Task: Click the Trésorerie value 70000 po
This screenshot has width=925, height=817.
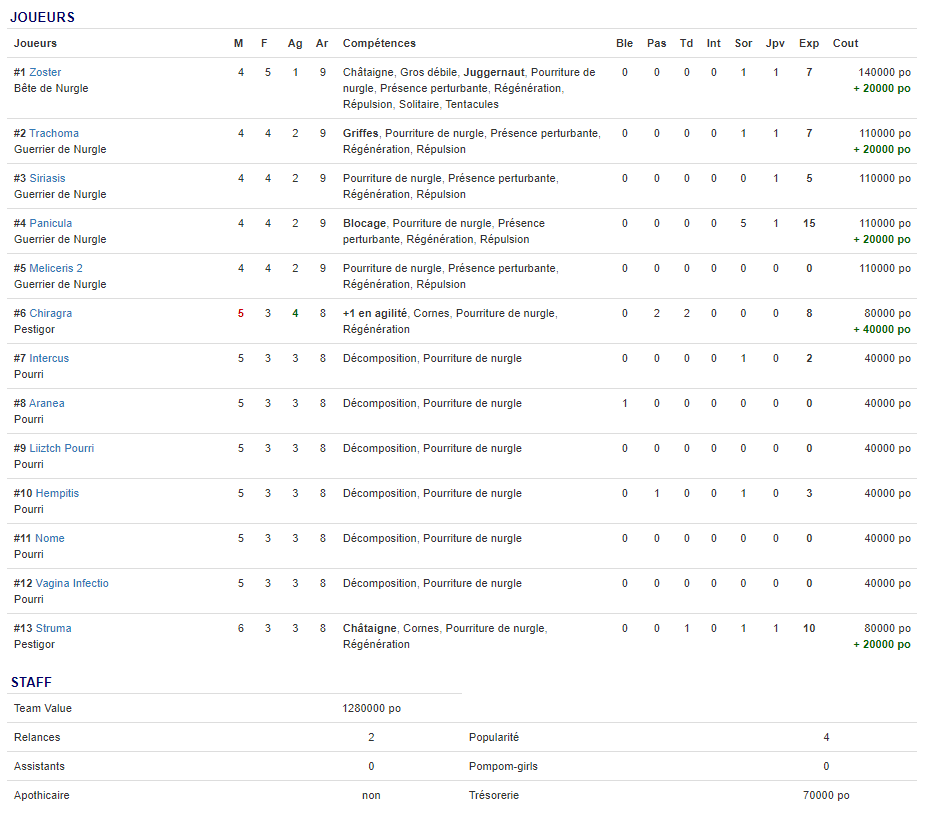Action: 826,795
